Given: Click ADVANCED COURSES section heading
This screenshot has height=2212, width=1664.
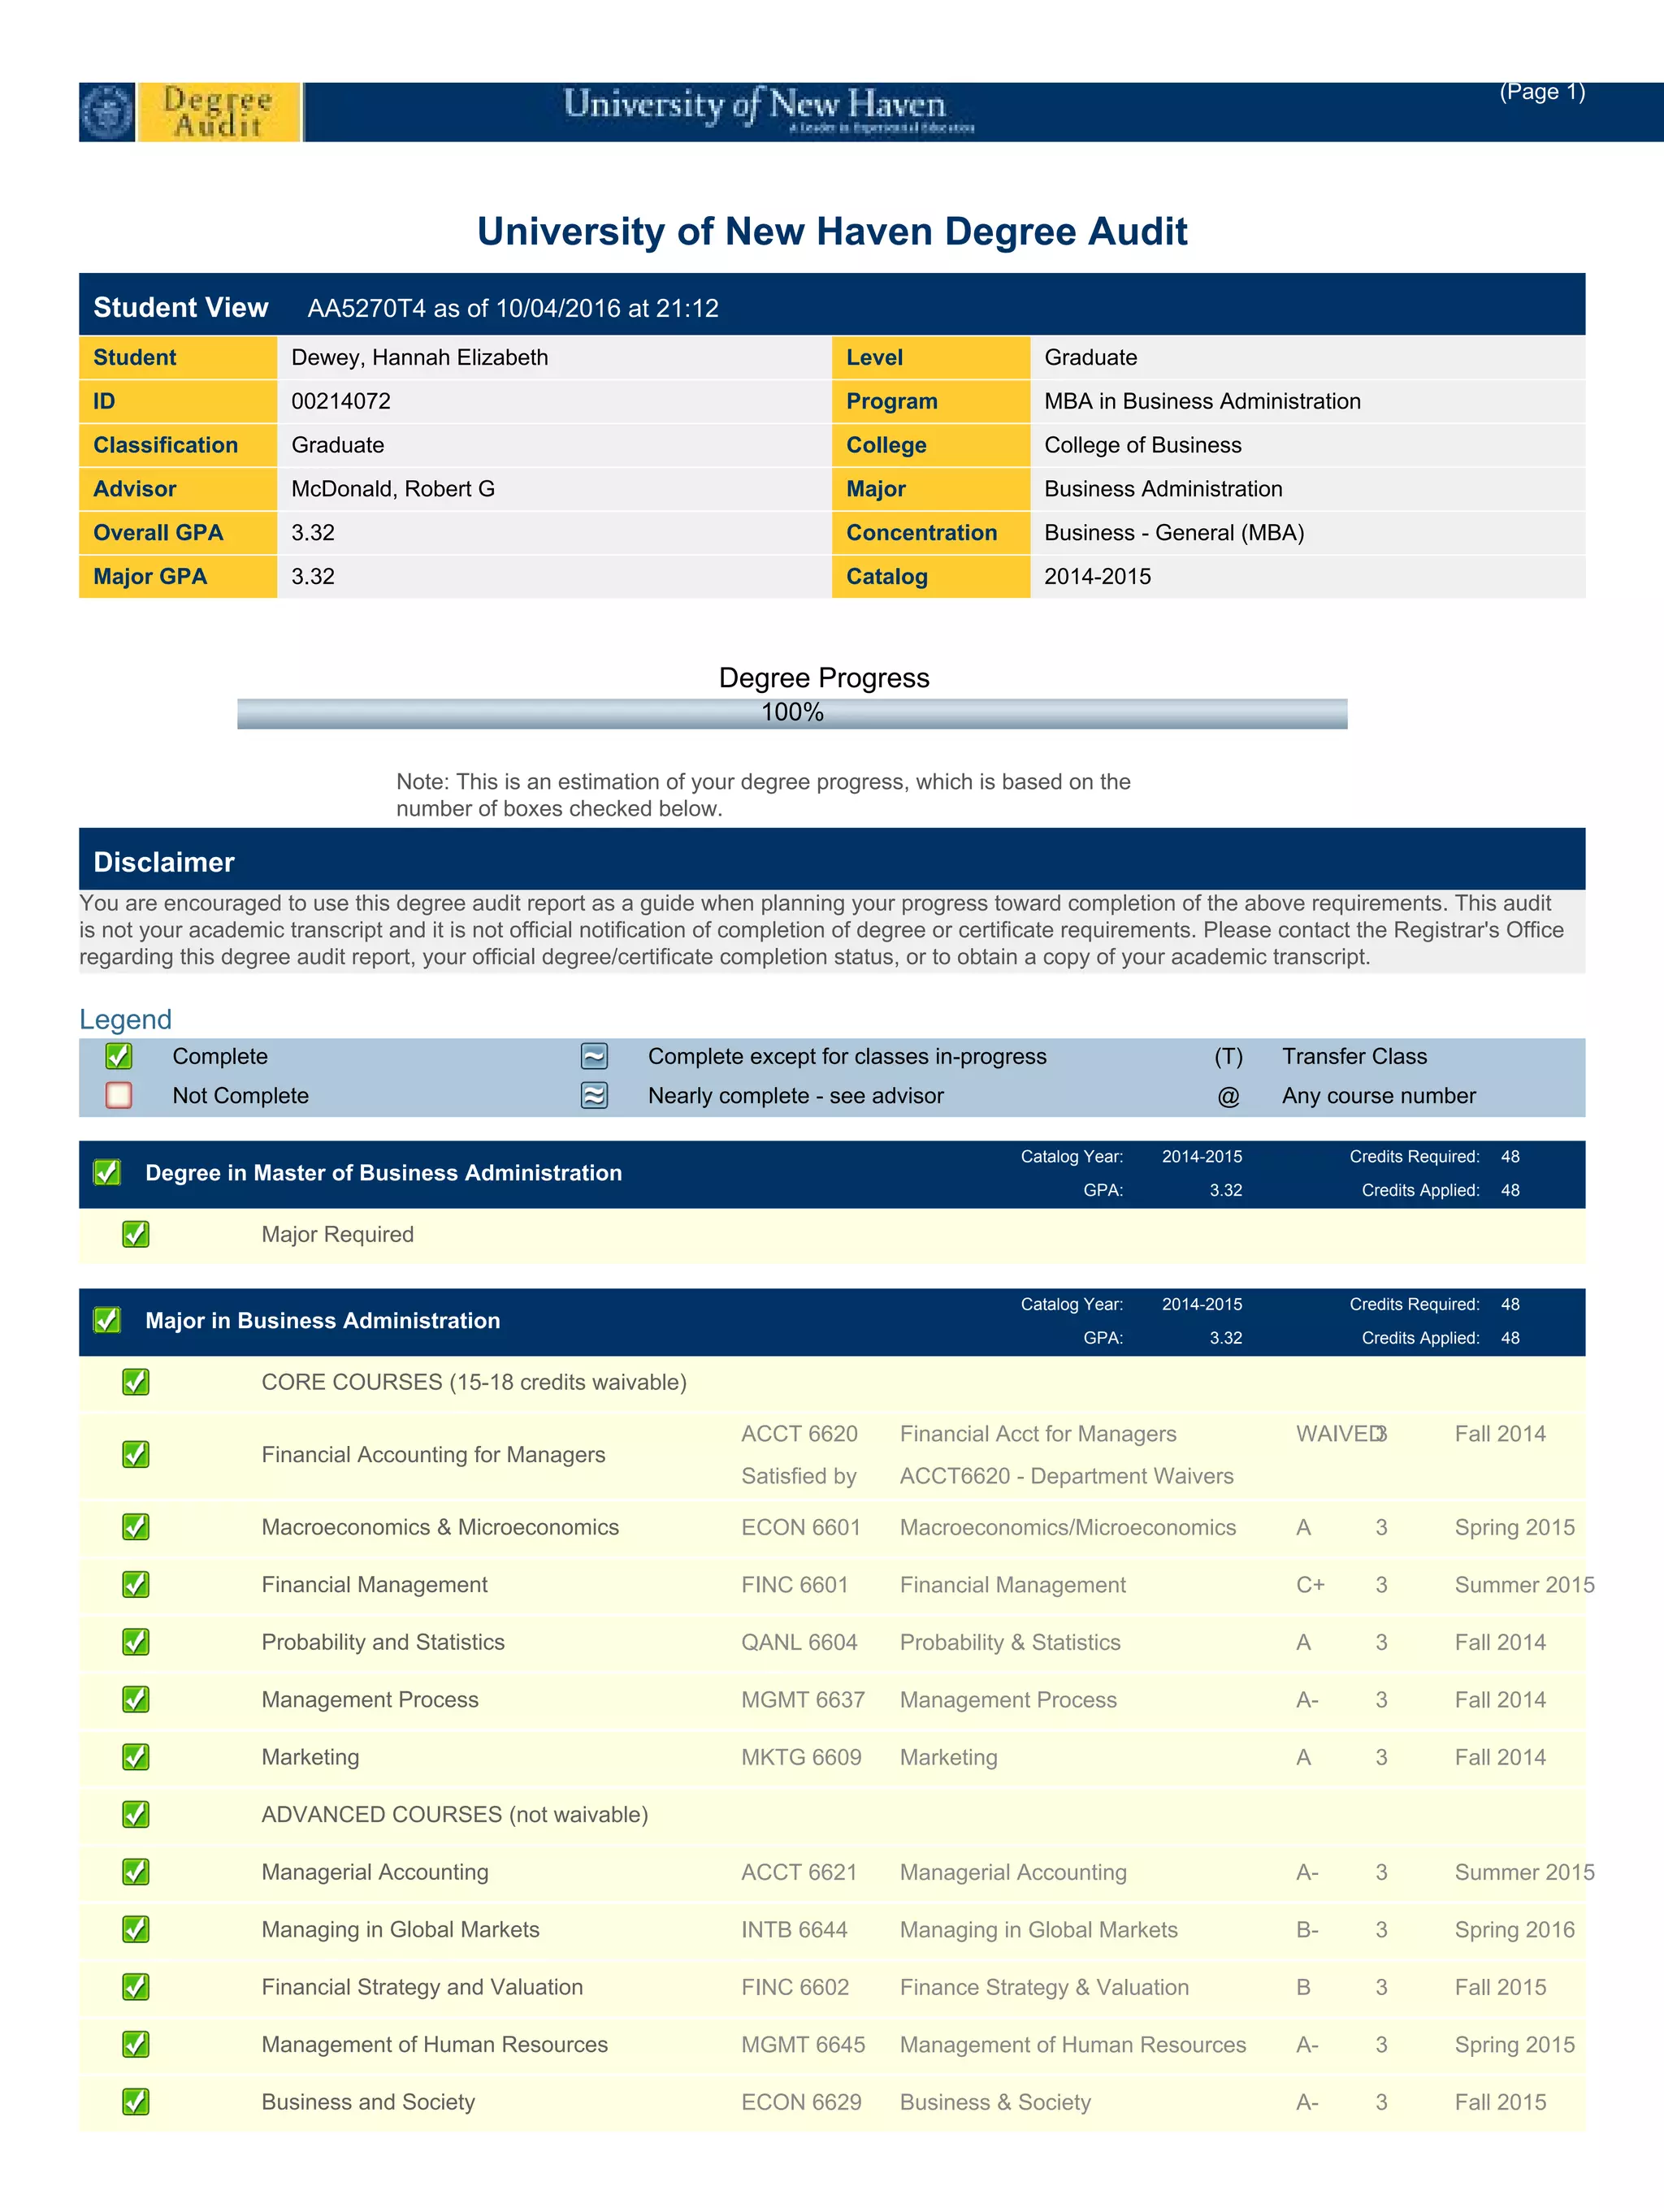Looking at the screenshot, I should pos(454,1814).
